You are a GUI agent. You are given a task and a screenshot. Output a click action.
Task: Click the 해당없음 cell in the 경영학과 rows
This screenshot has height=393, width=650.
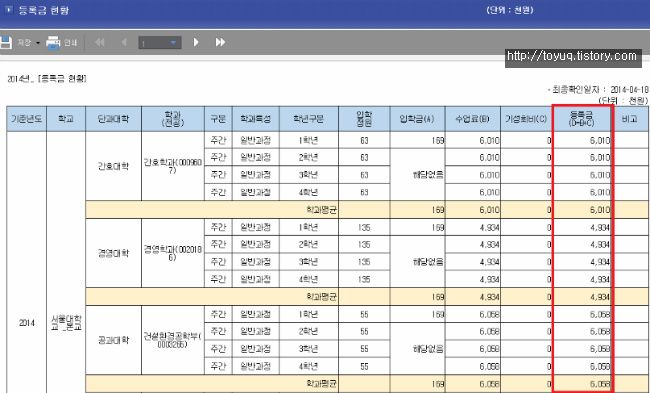(417, 262)
